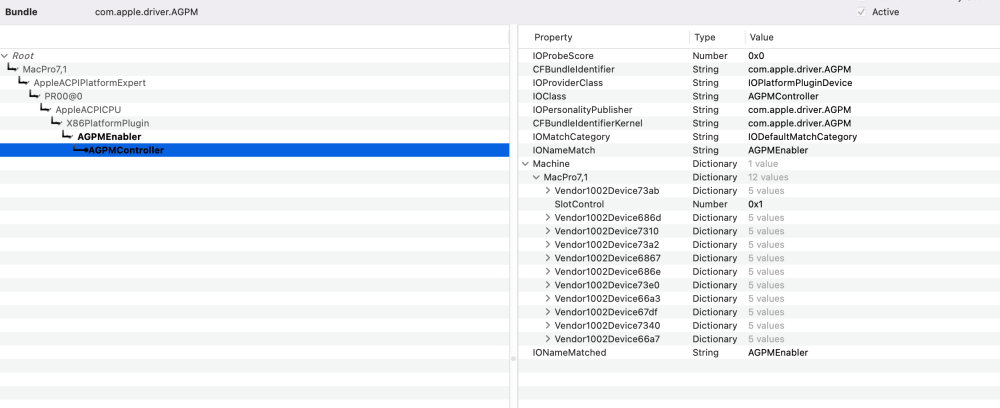This screenshot has width=1000, height=408.
Task: Select the IOClass property row
Action: (759, 96)
